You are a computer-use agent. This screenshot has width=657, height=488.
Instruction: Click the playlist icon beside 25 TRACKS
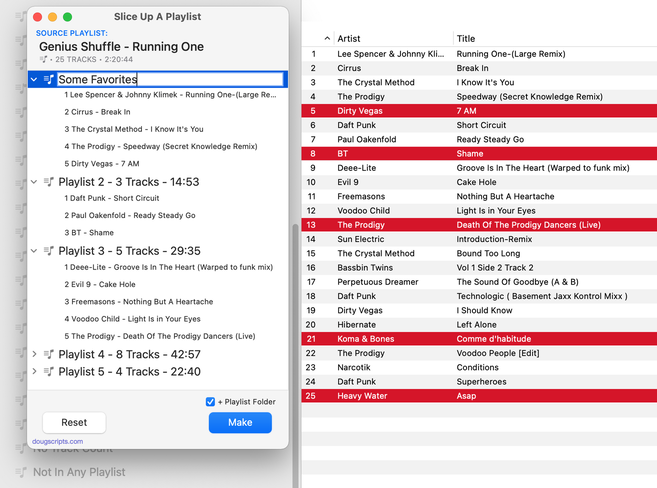[43, 59]
